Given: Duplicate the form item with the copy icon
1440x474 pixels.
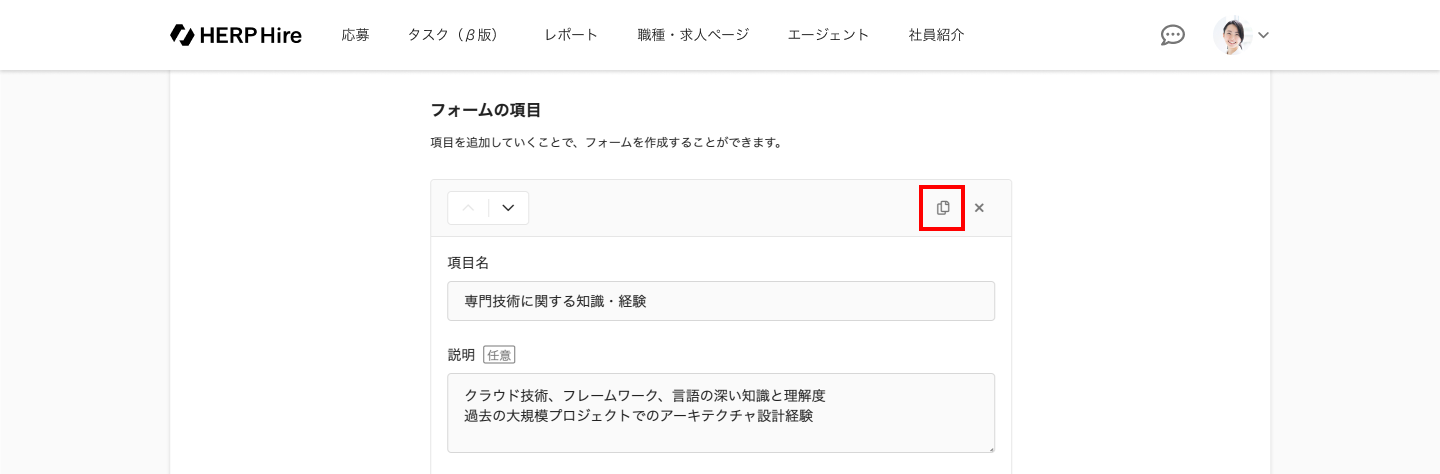Looking at the screenshot, I should coord(942,208).
